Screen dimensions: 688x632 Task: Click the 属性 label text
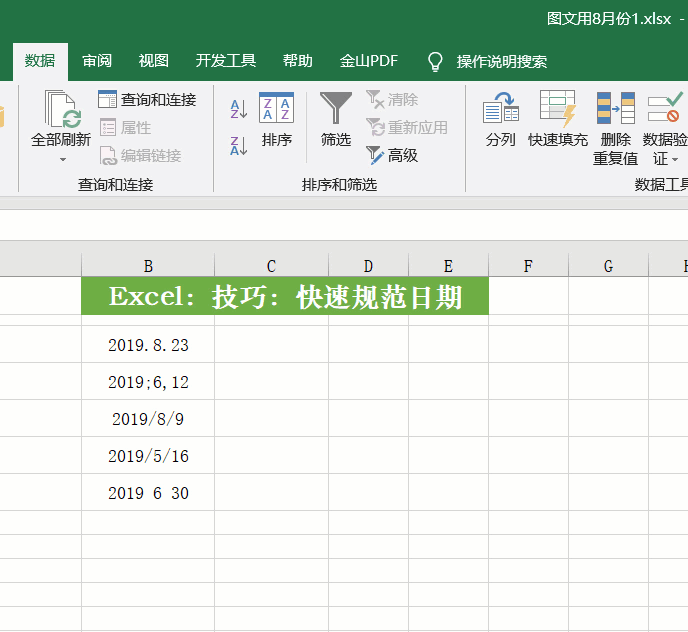136,128
